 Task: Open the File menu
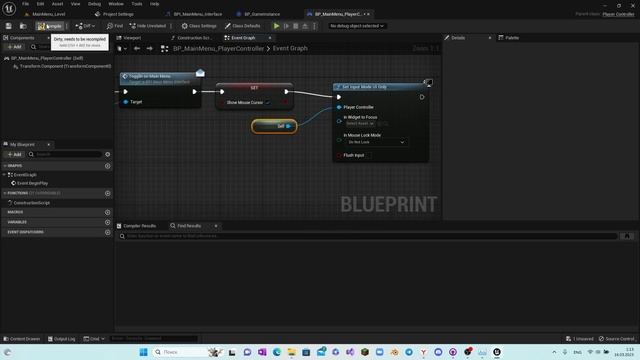click(25, 4)
